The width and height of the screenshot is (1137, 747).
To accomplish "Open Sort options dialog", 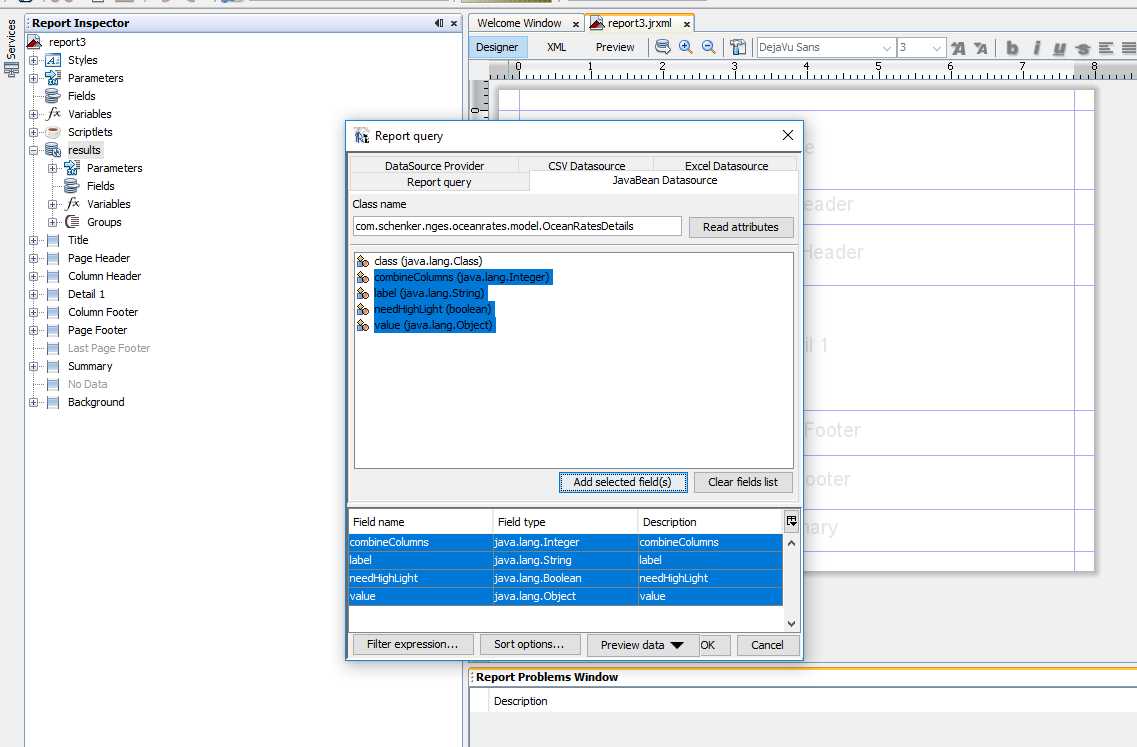I will [x=529, y=644].
